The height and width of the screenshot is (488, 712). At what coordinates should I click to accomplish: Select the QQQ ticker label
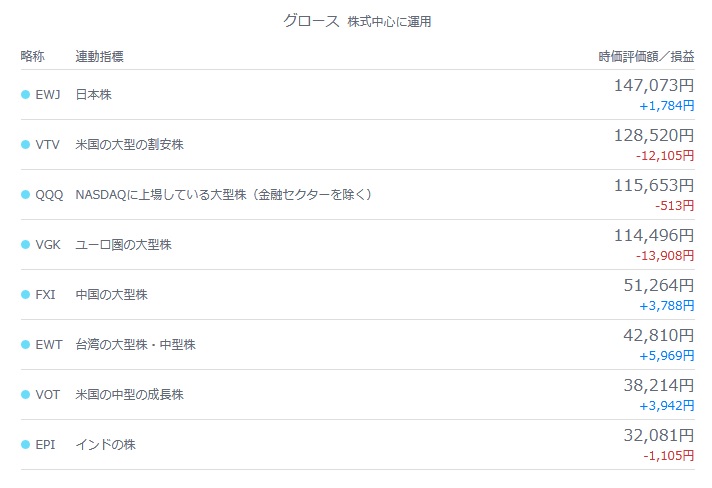pyautogui.click(x=49, y=195)
